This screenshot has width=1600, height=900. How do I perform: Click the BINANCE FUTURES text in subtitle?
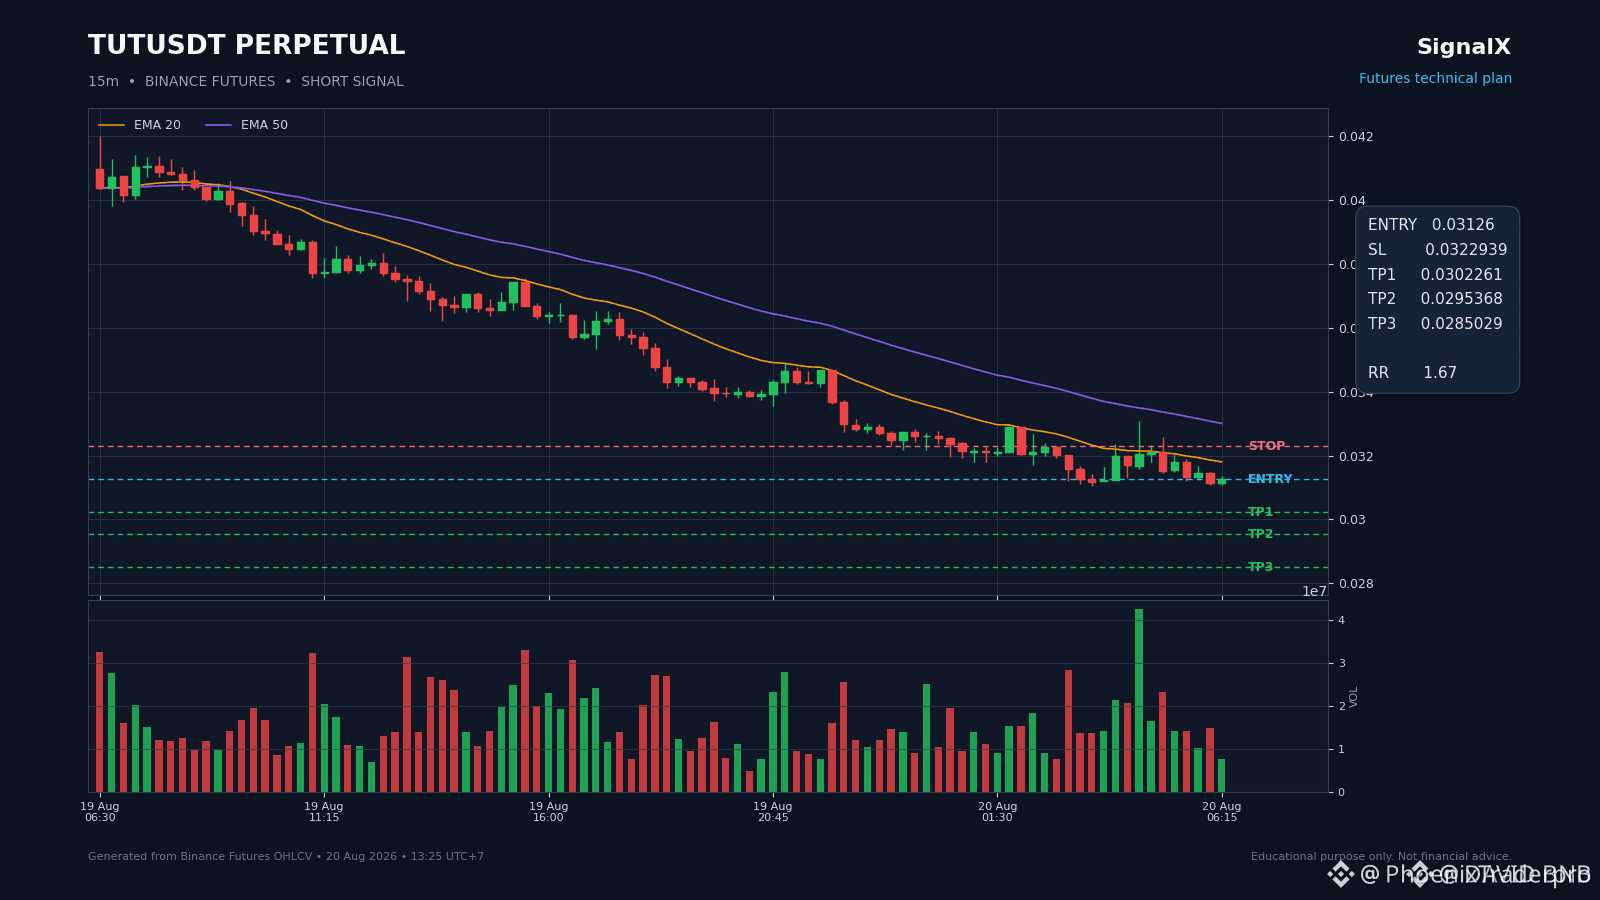(x=210, y=82)
